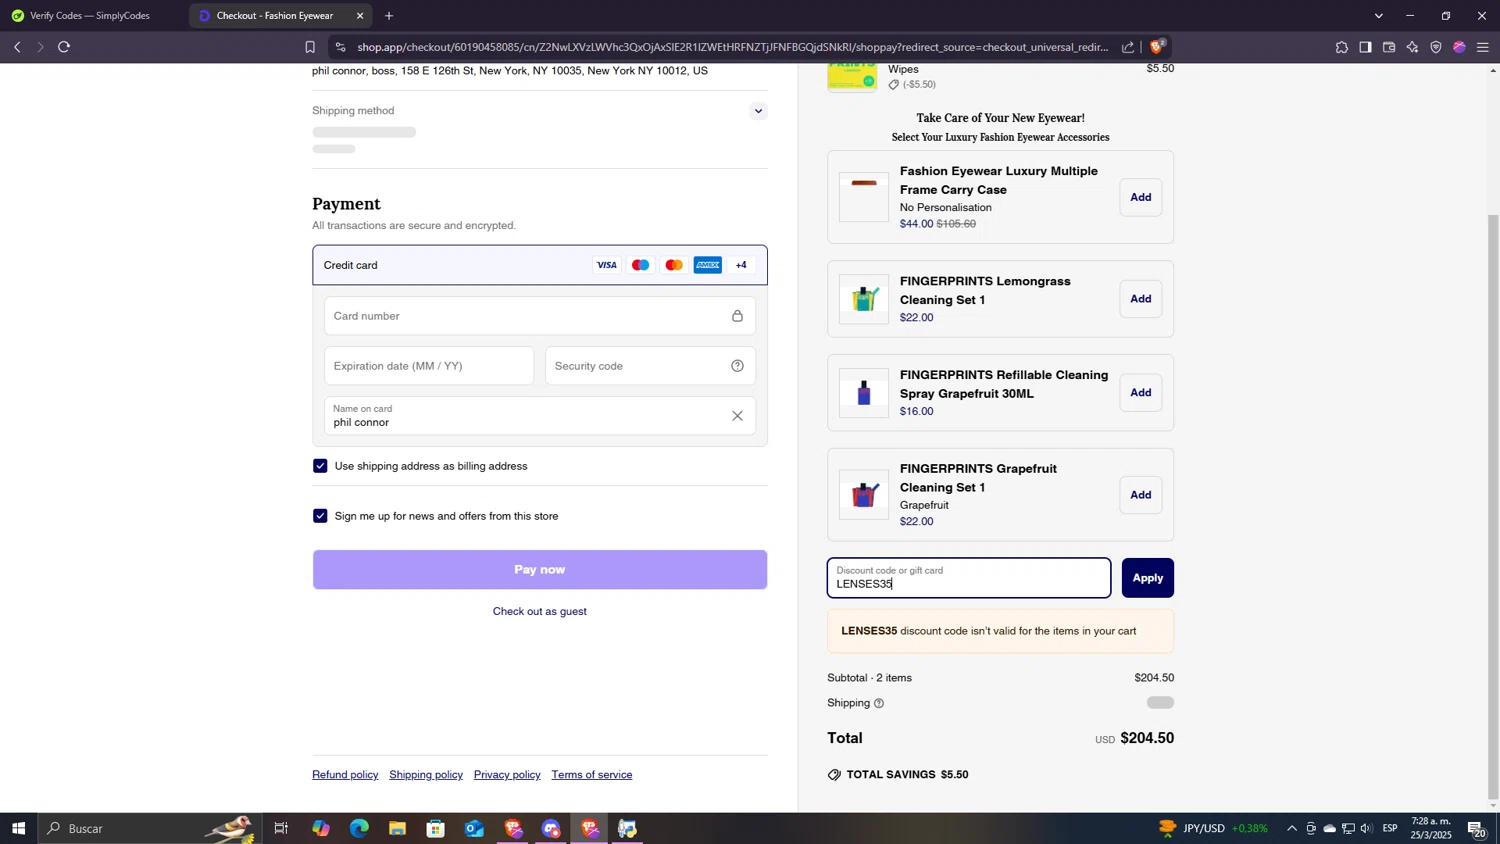
Task: Click the share page icon in address bar
Action: tap(1128, 47)
